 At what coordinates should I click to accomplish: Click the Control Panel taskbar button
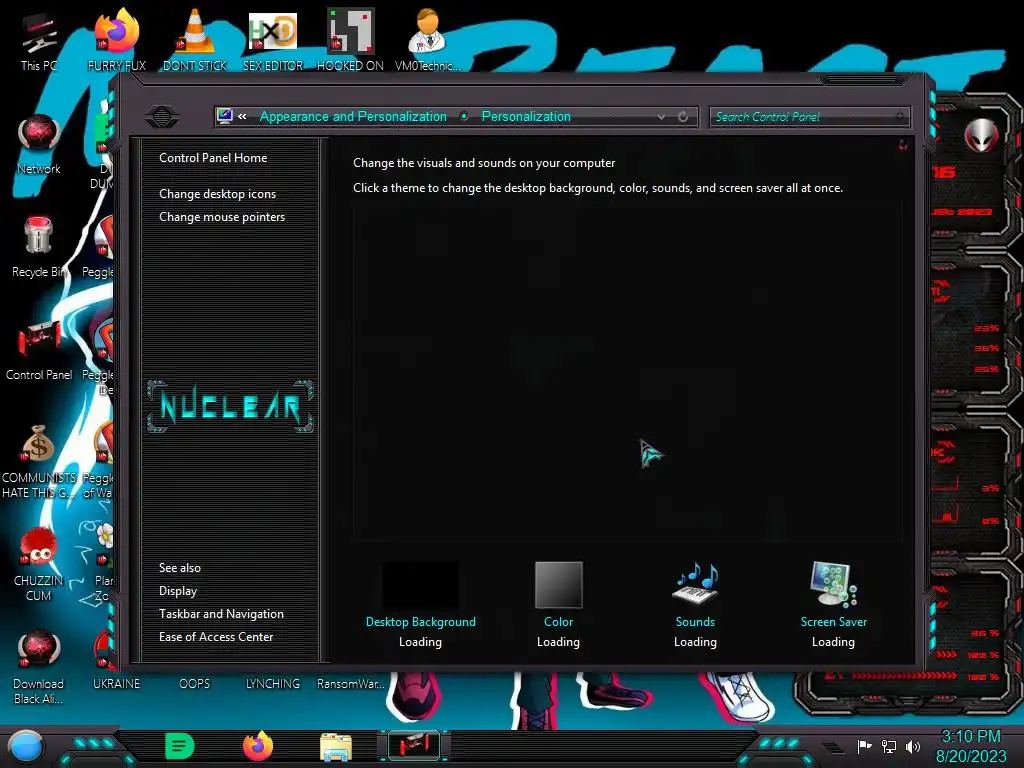point(414,746)
